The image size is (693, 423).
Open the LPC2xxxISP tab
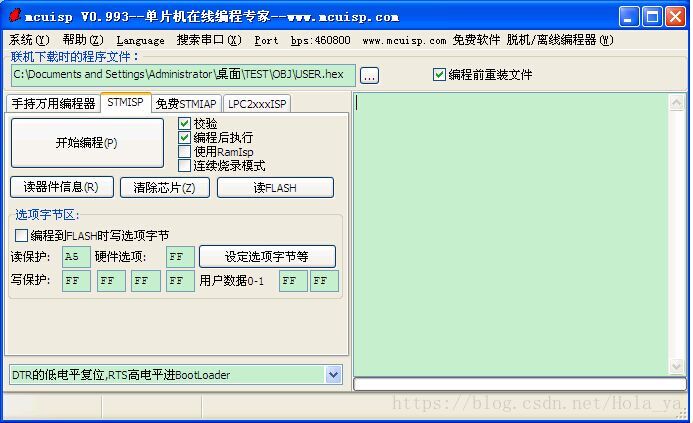tap(257, 104)
